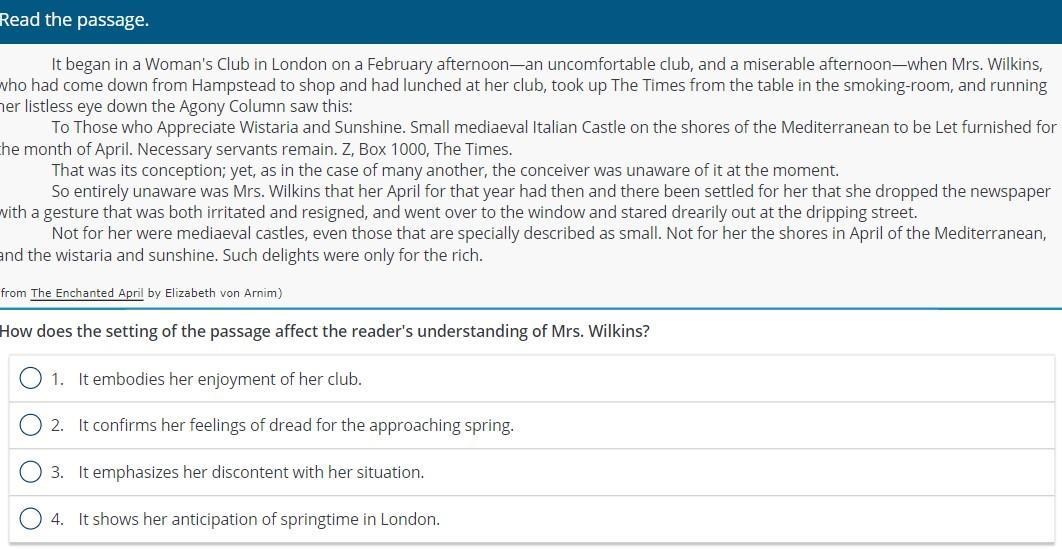Viewport: 1062px width, 549px height.
Task: Click answer text "It emphasizes her discontent with her situation."
Action: [251, 473]
